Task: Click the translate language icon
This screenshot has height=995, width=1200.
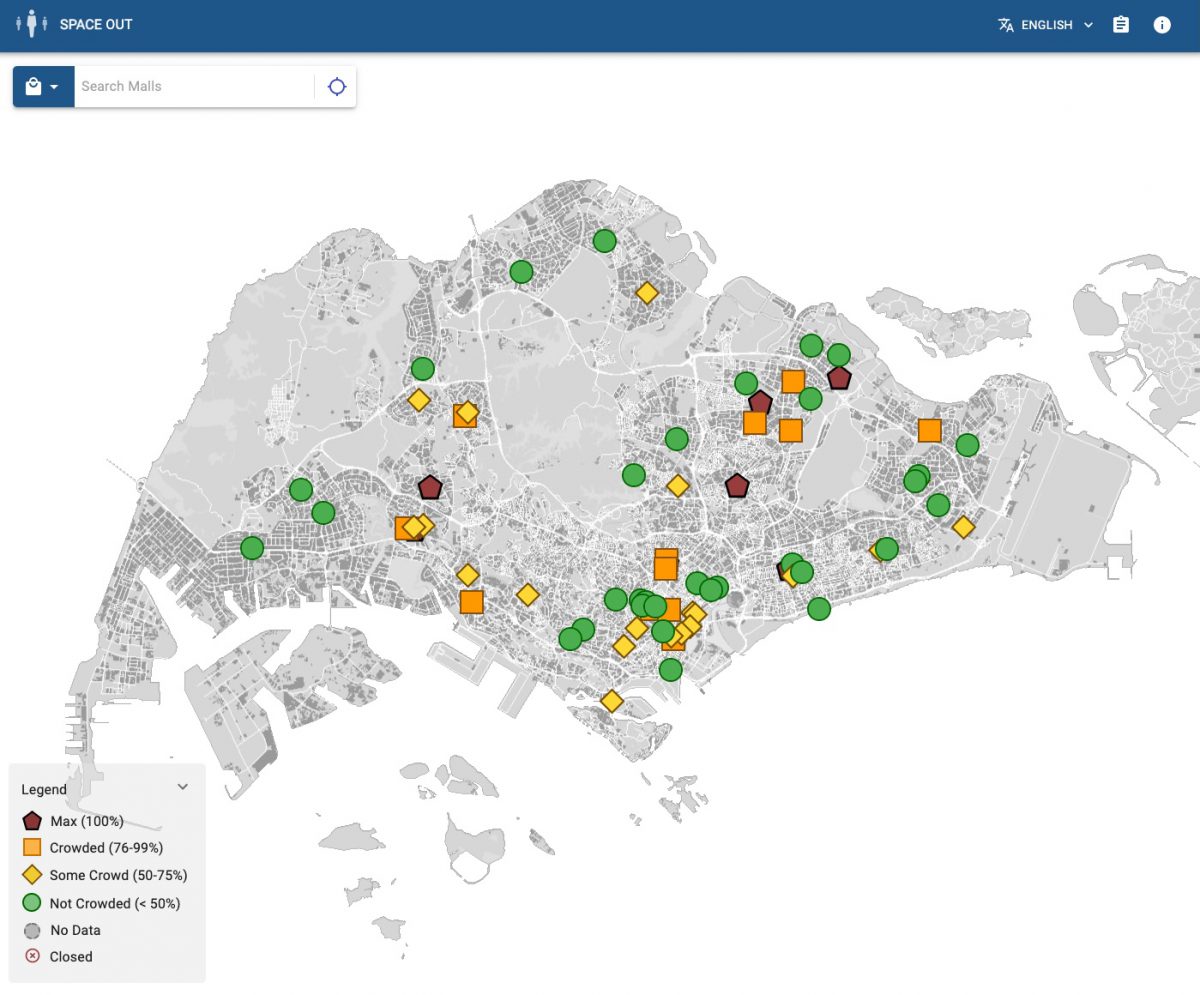Action: pyautogui.click(x=1003, y=25)
